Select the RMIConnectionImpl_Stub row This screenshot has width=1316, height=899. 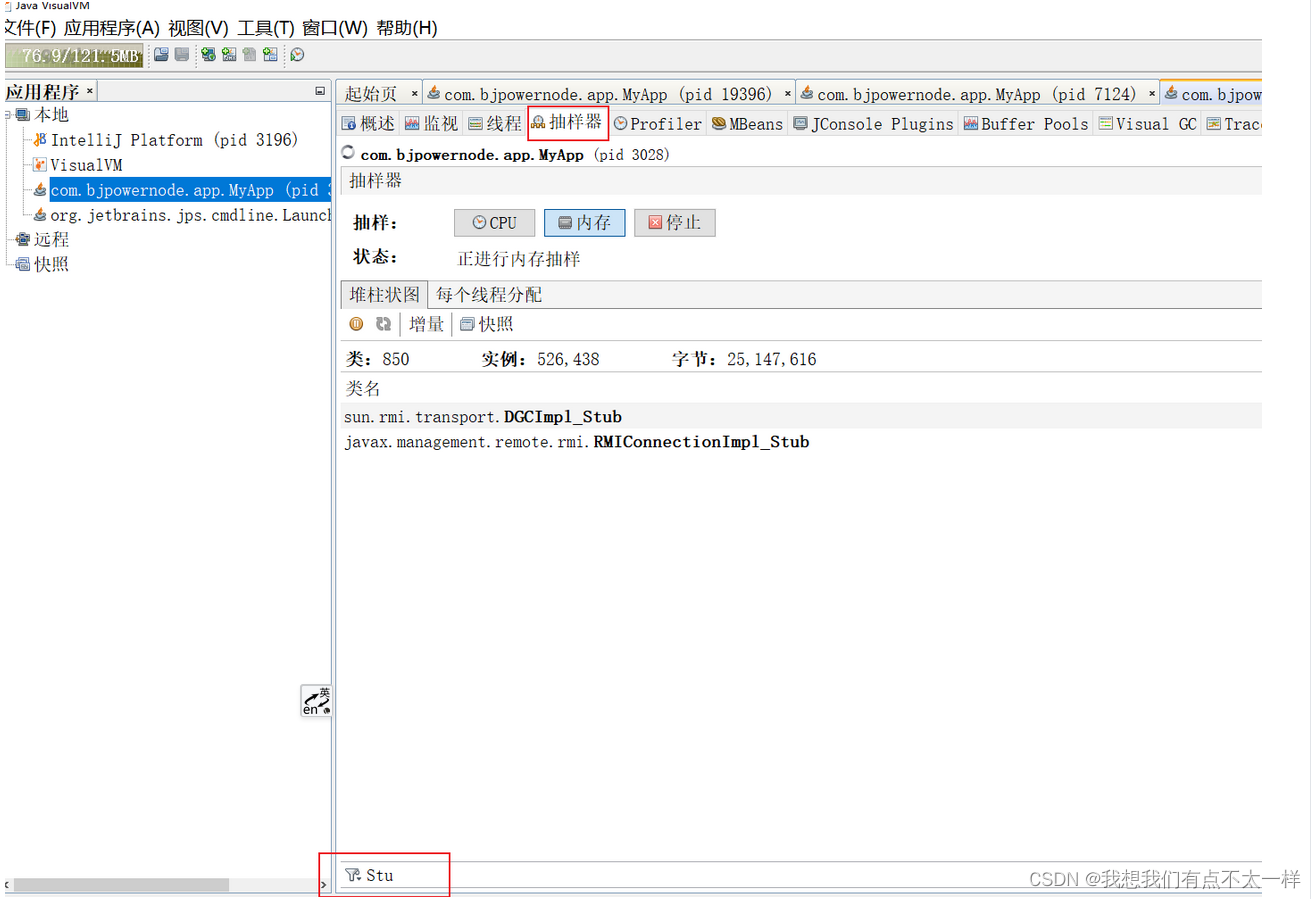pos(800,441)
